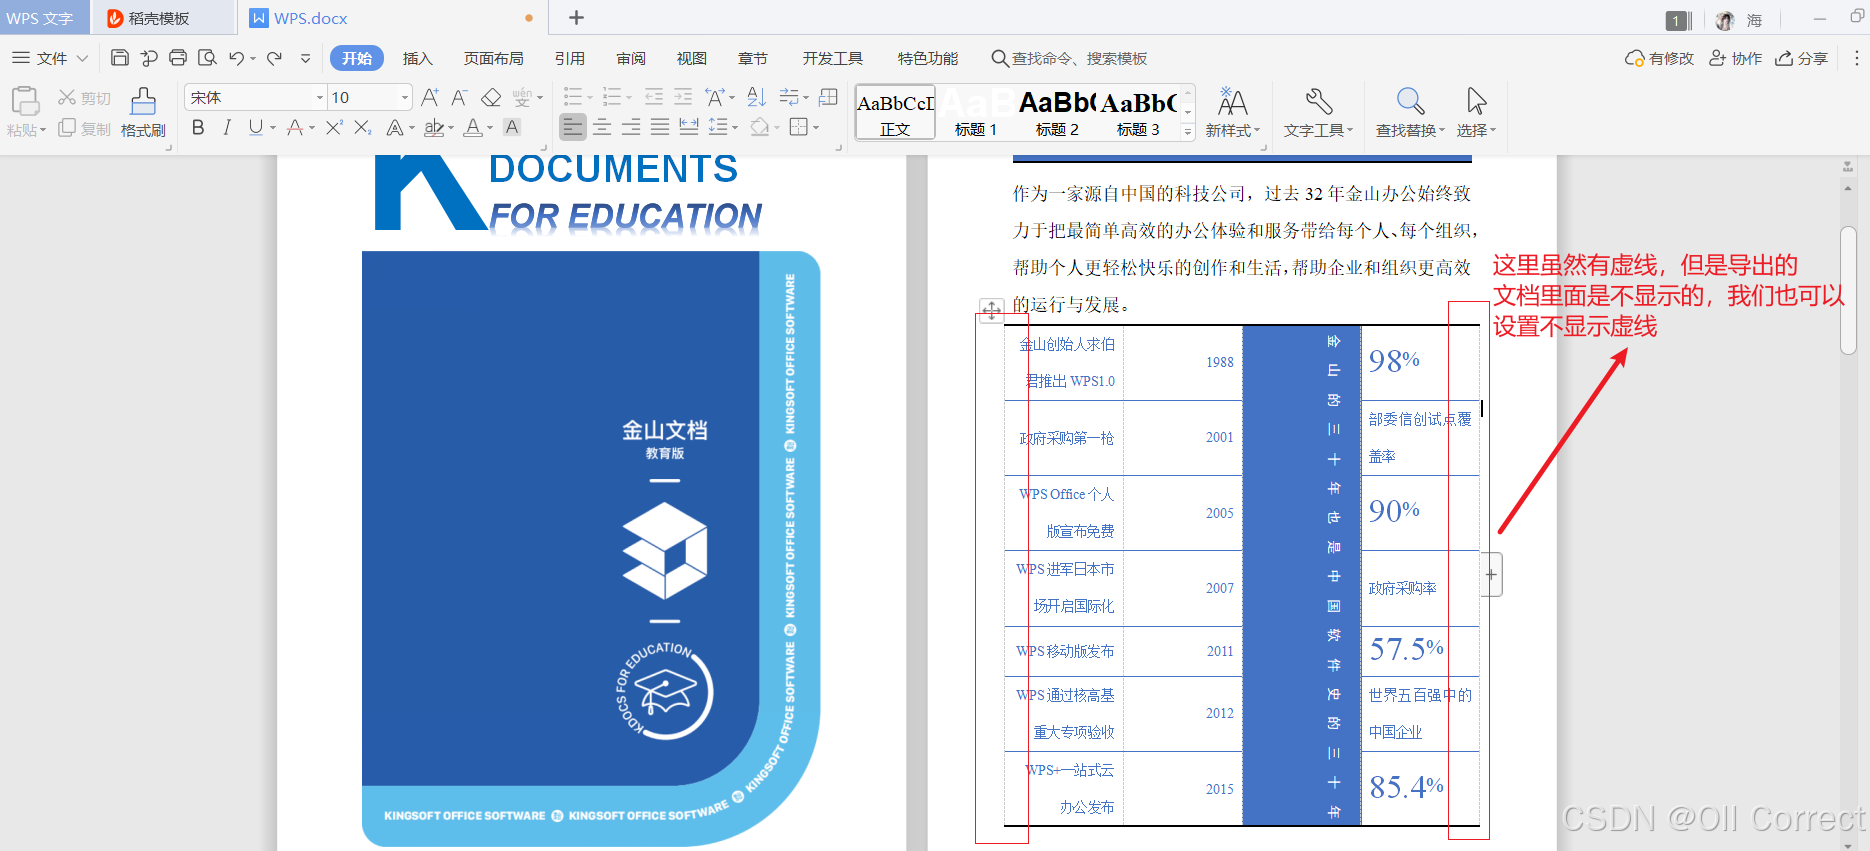Apply distributed alignment
The height and width of the screenshot is (851, 1870).
[689, 127]
